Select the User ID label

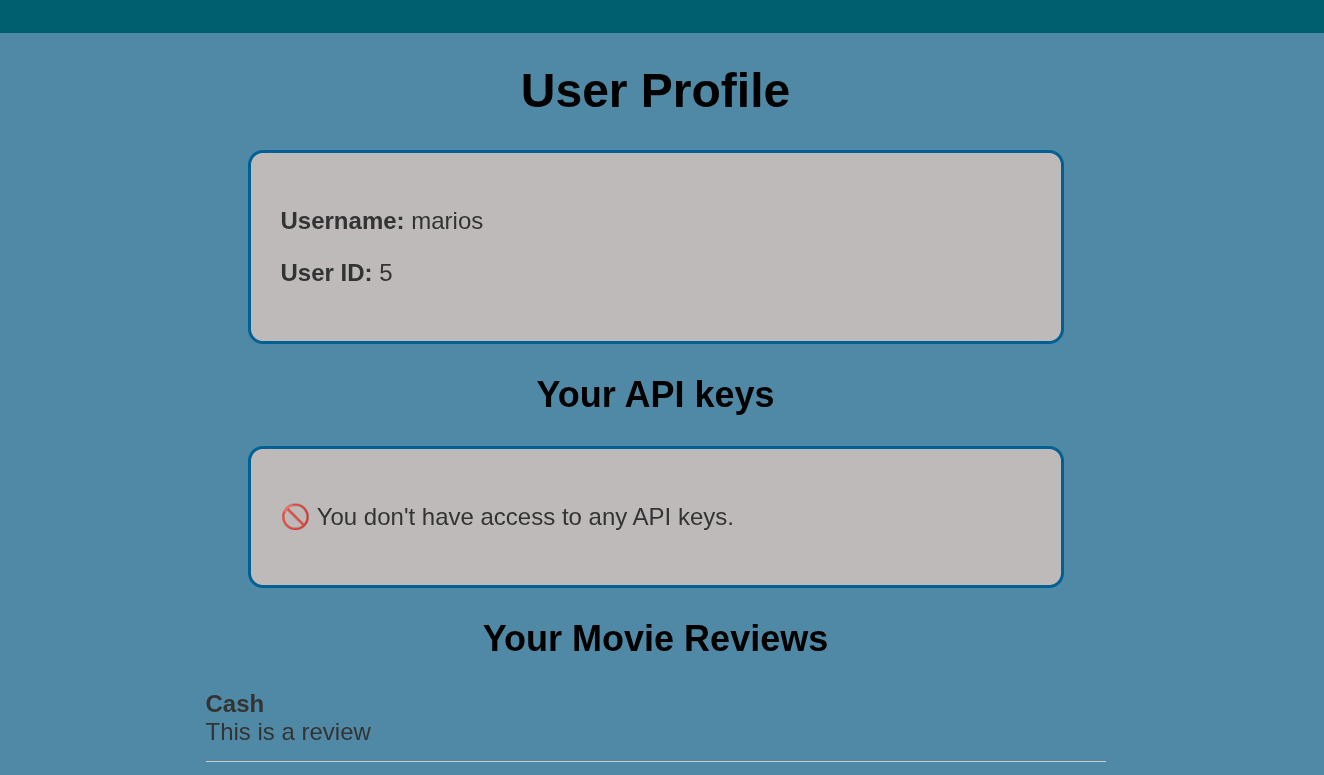point(326,273)
